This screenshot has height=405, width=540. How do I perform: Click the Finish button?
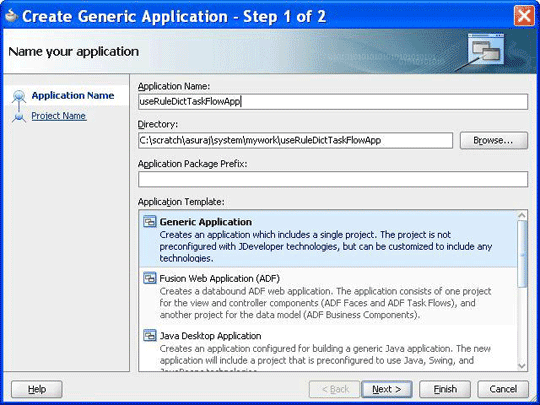pyautogui.click(x=445, y=389)
